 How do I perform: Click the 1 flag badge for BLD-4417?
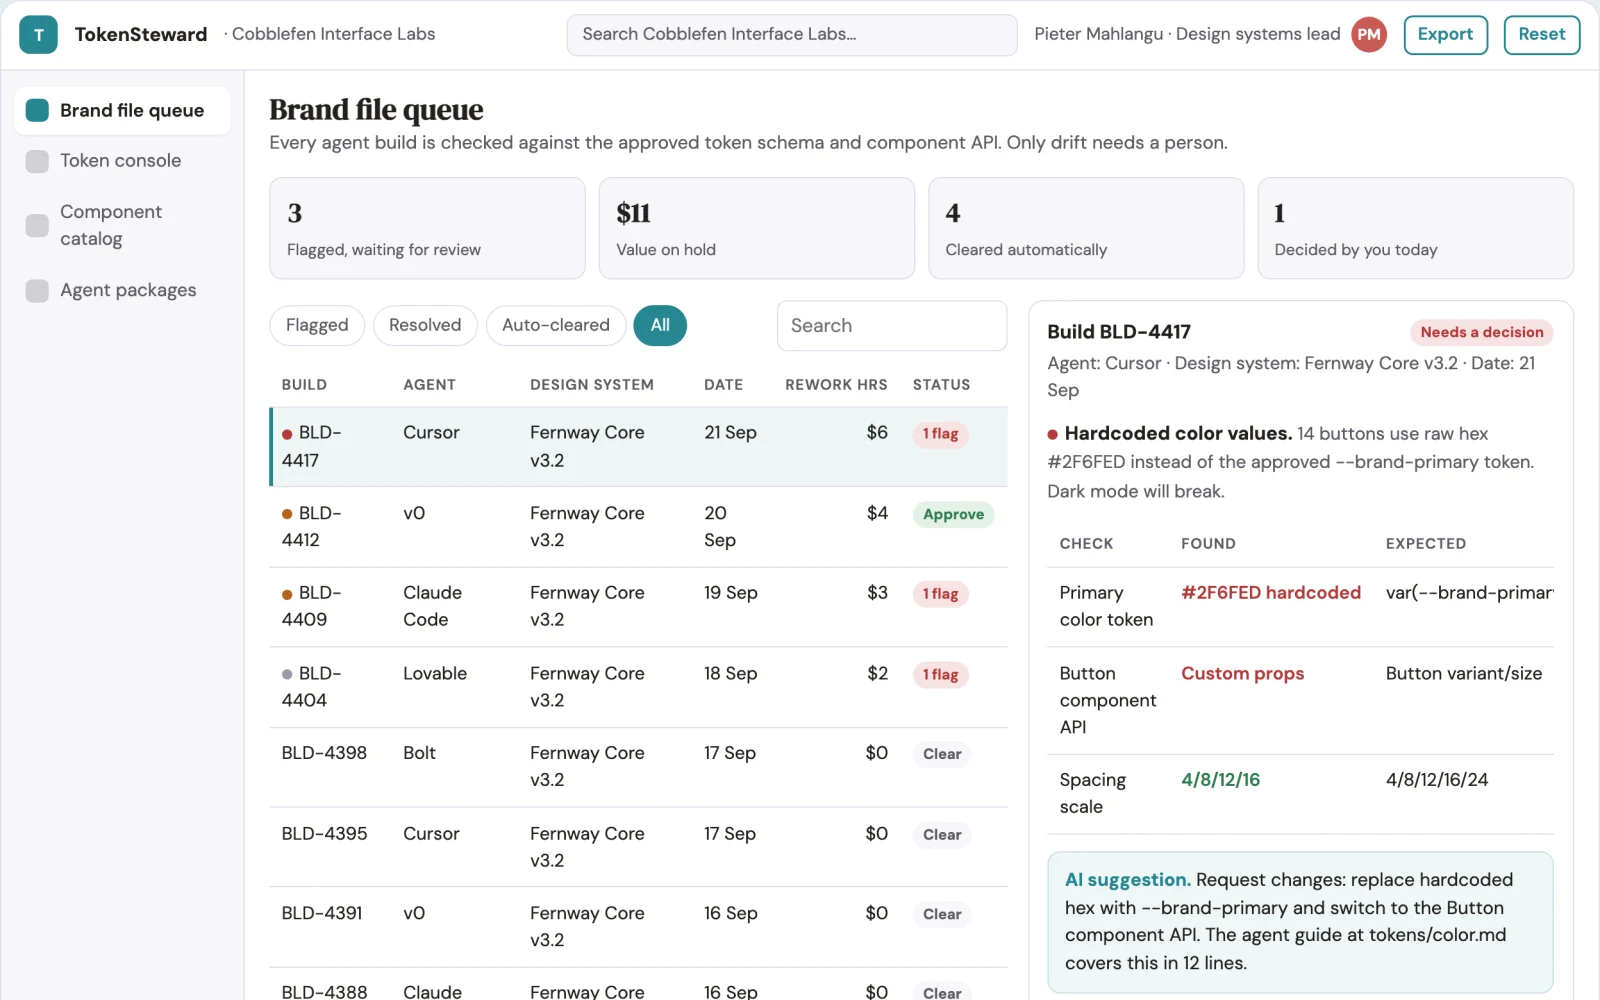[x=940, y=434]
